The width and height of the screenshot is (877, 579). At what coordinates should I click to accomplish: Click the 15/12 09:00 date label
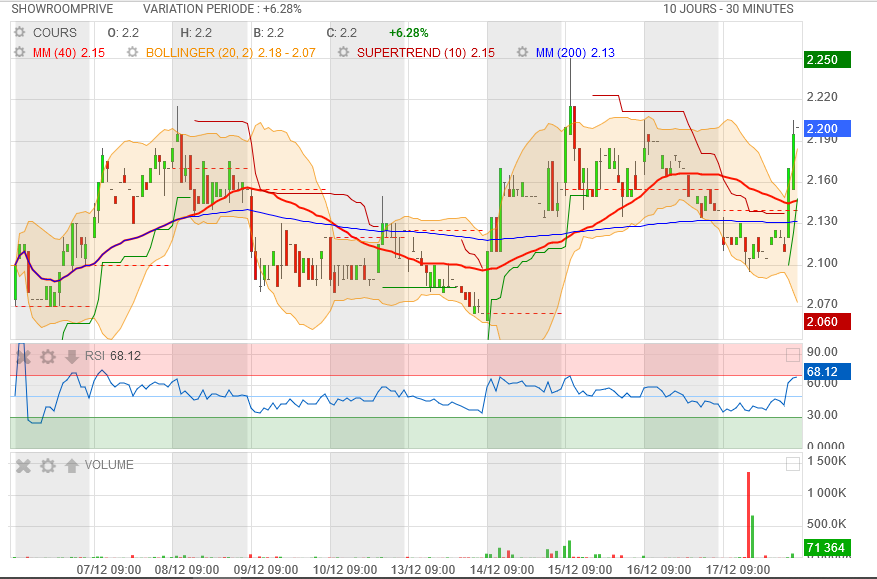580,570
